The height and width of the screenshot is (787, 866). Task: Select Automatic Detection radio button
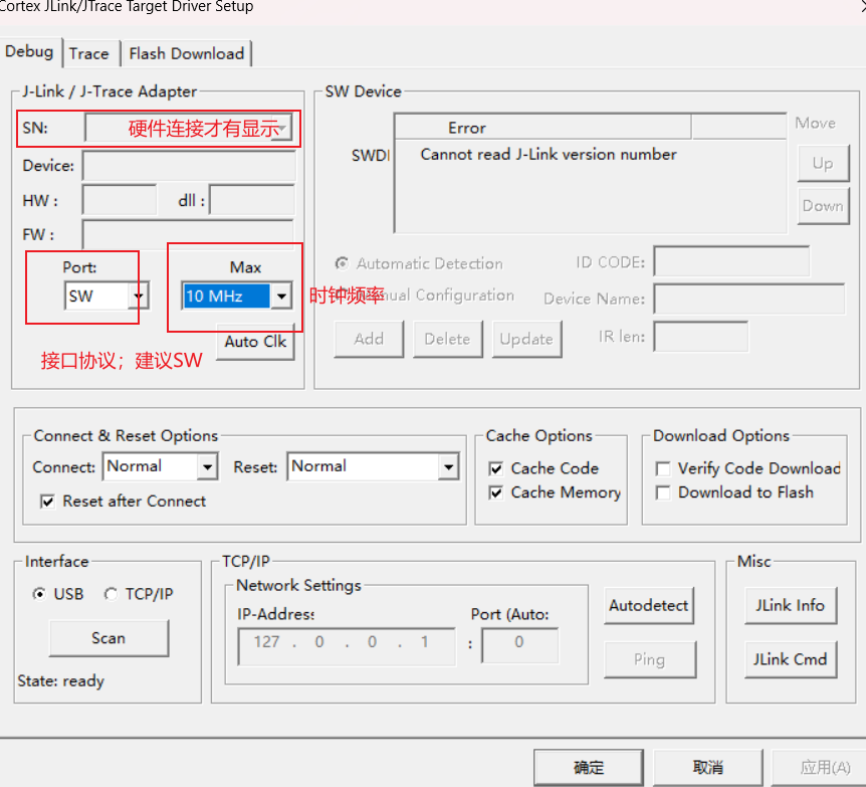[342, 263]
